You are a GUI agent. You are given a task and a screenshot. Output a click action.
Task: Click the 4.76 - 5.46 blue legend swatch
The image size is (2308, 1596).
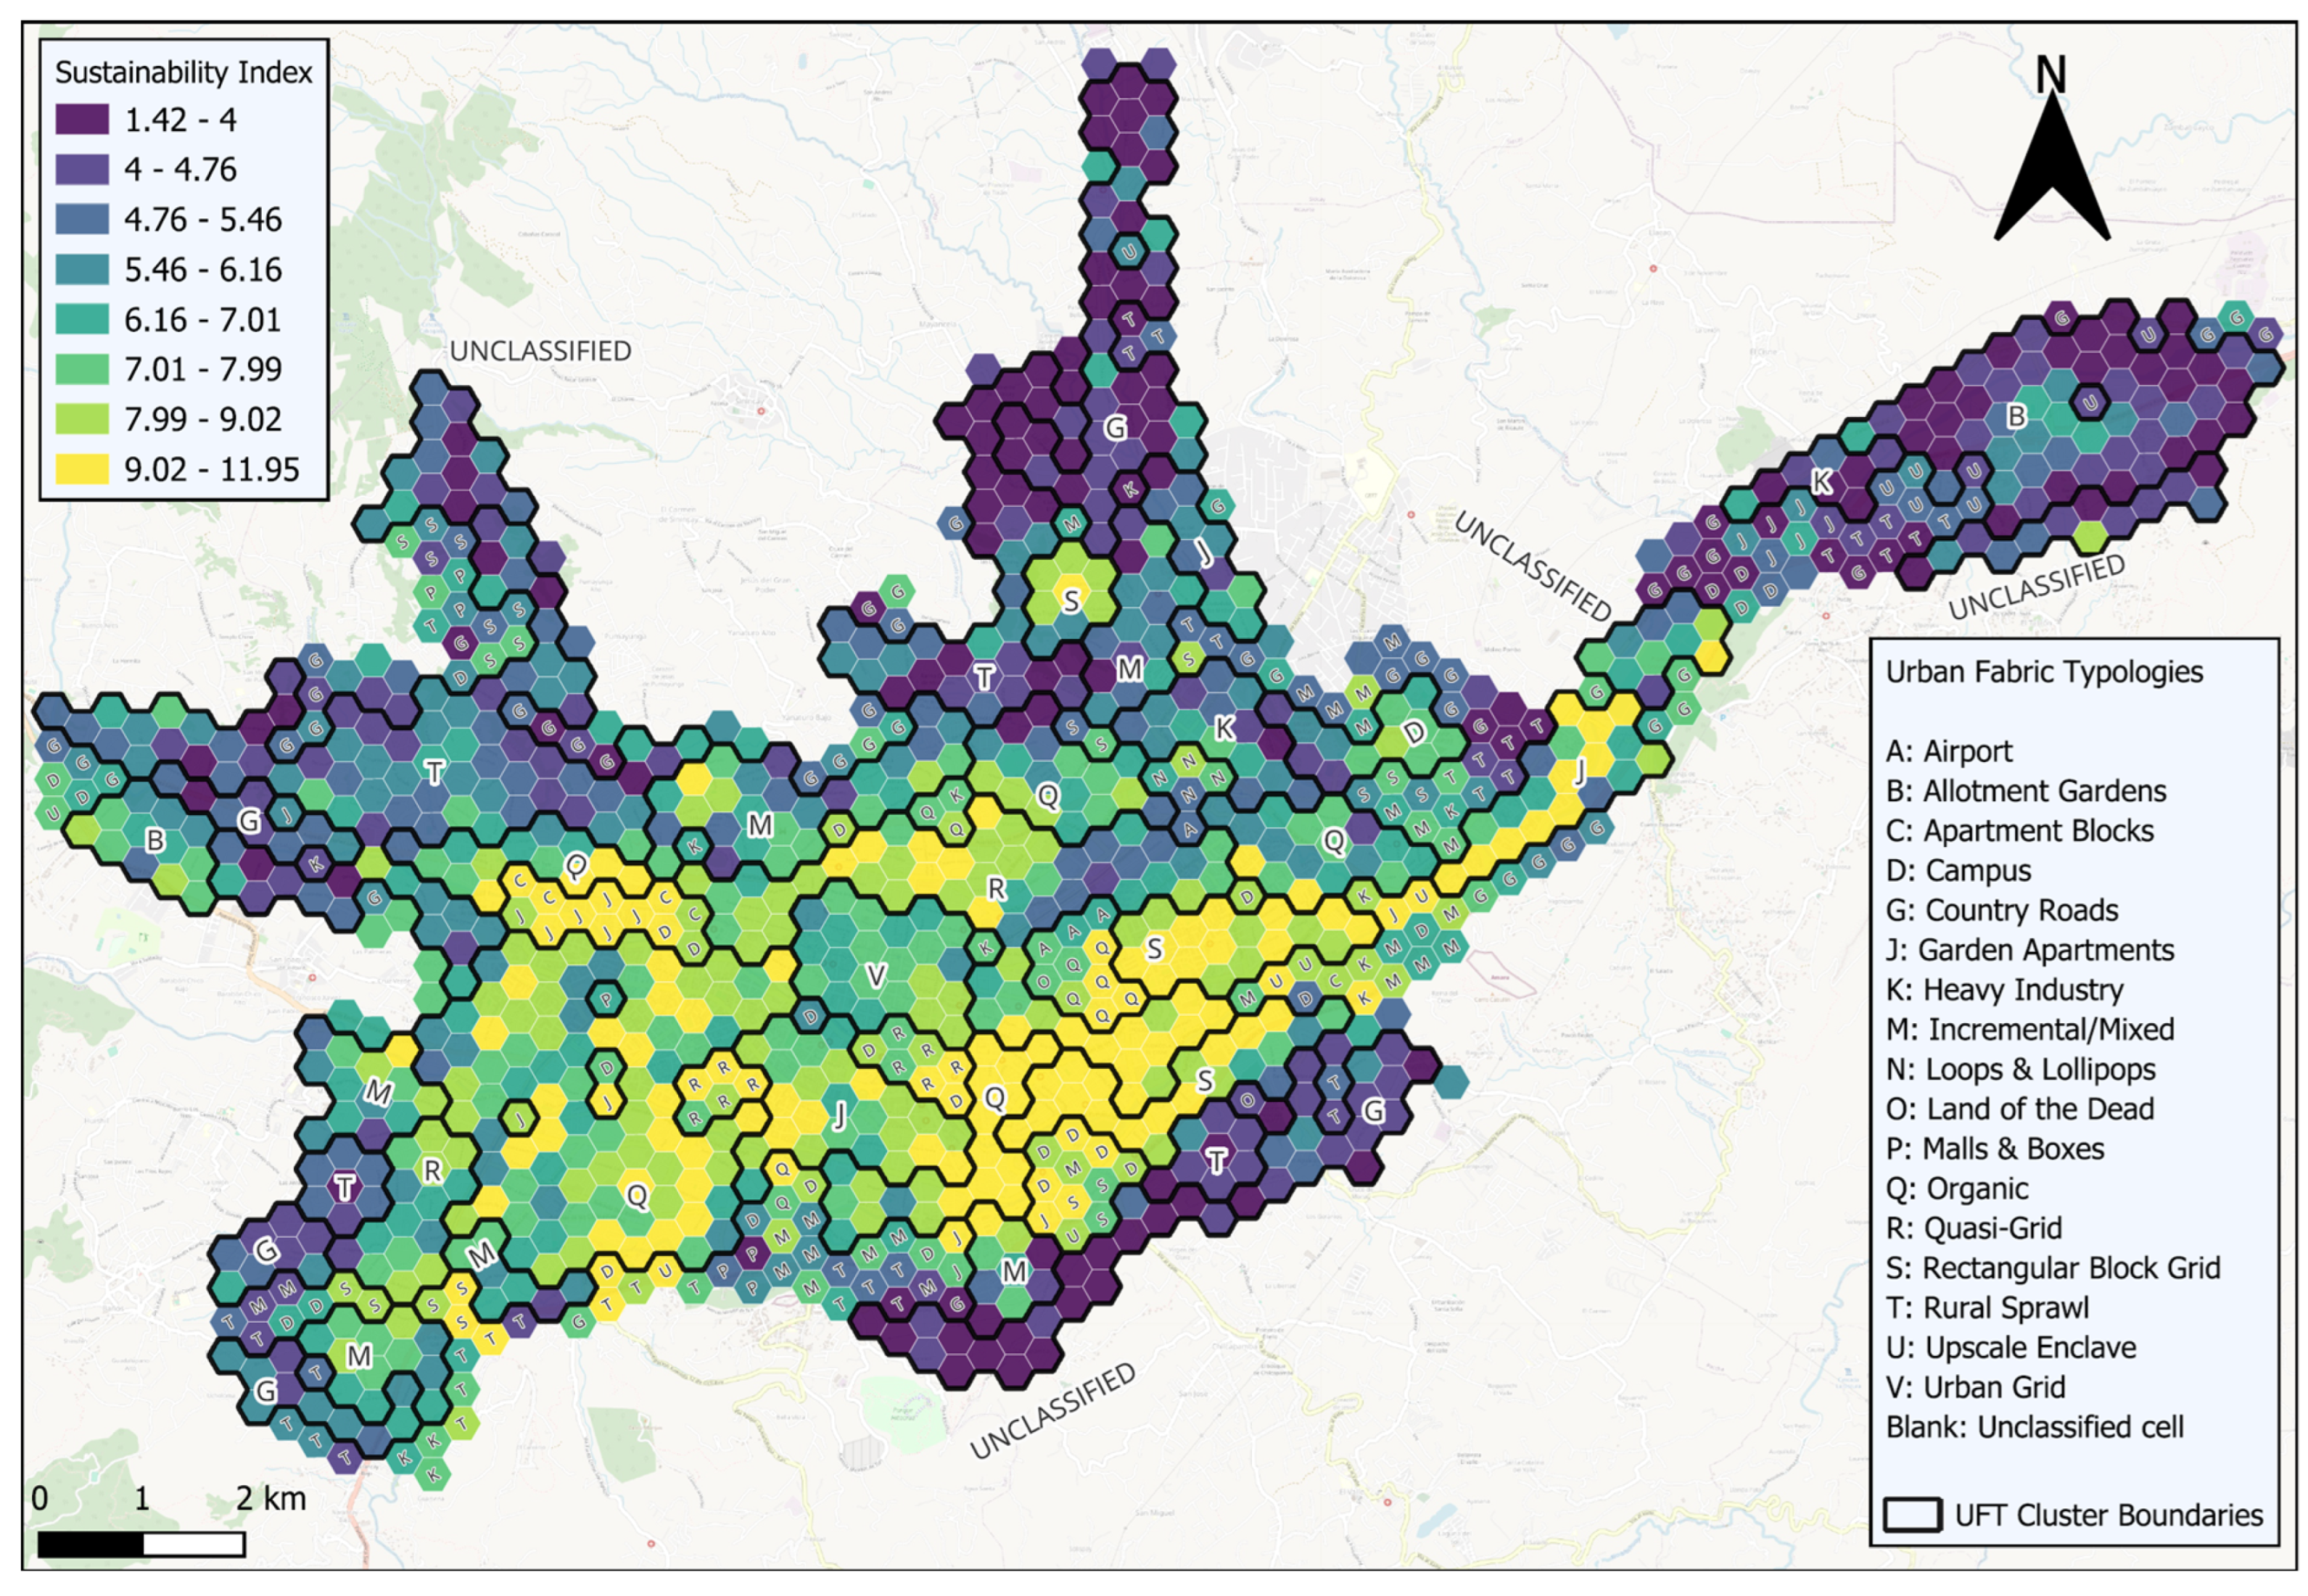[x=82, y=220]
